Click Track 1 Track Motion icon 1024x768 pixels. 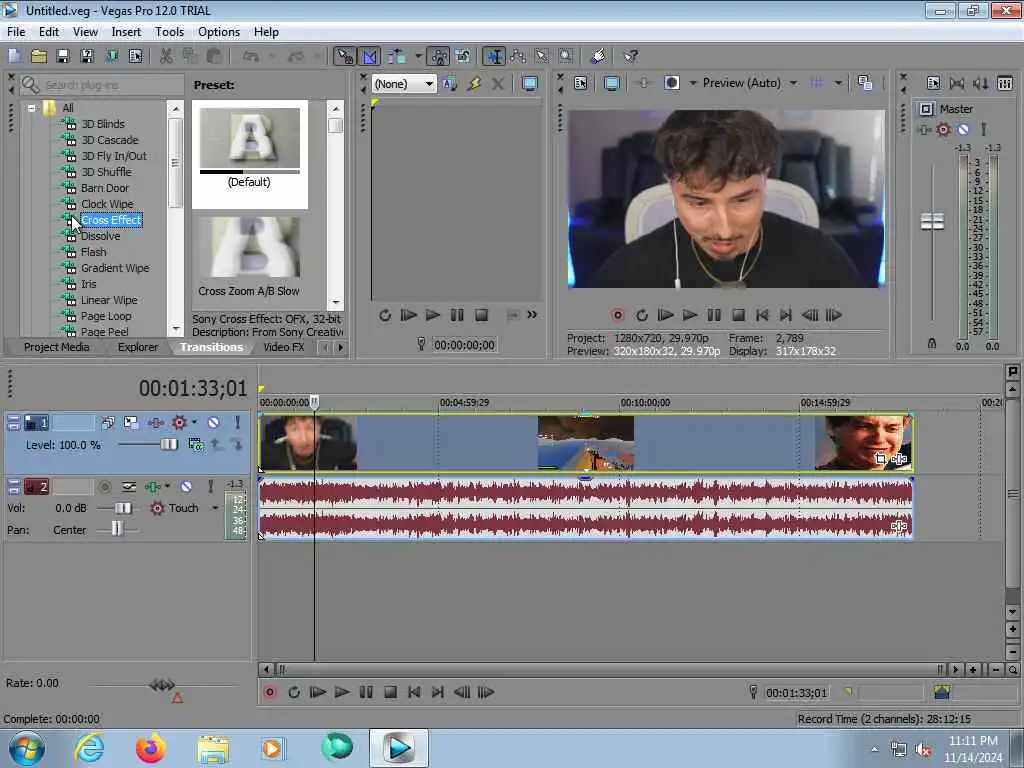(131, 423)
